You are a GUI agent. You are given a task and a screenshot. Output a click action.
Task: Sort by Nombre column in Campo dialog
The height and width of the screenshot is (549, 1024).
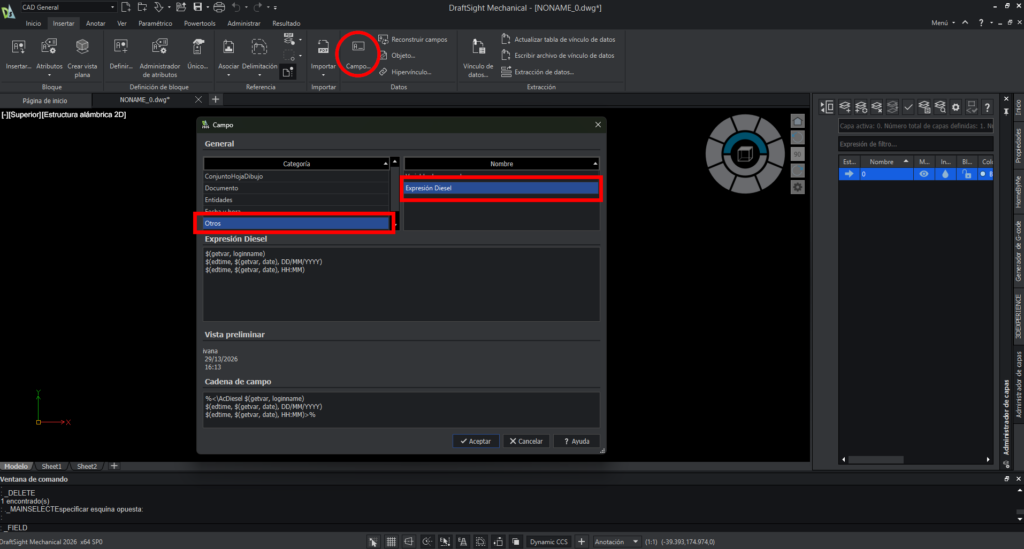[502, 164]
